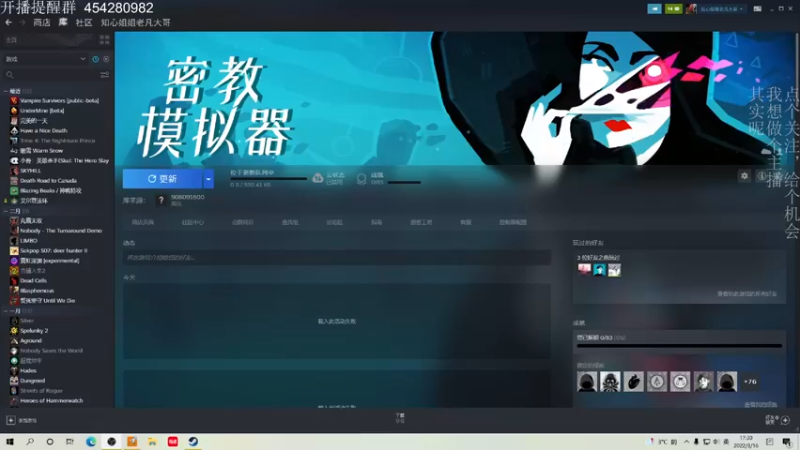Click the download progress bar under banner
The width and height of the screenshot is (800, 450).
pos(268,179)
